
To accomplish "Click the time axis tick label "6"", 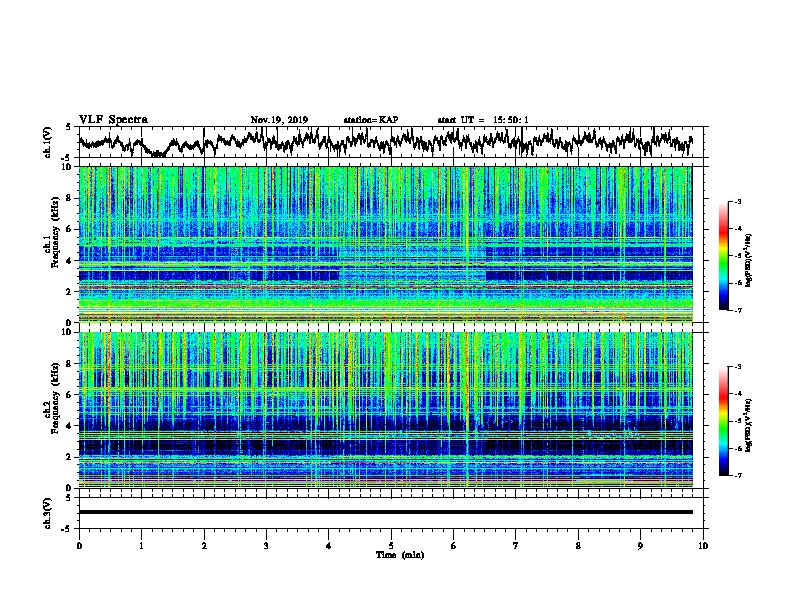I will click(454, 546).
